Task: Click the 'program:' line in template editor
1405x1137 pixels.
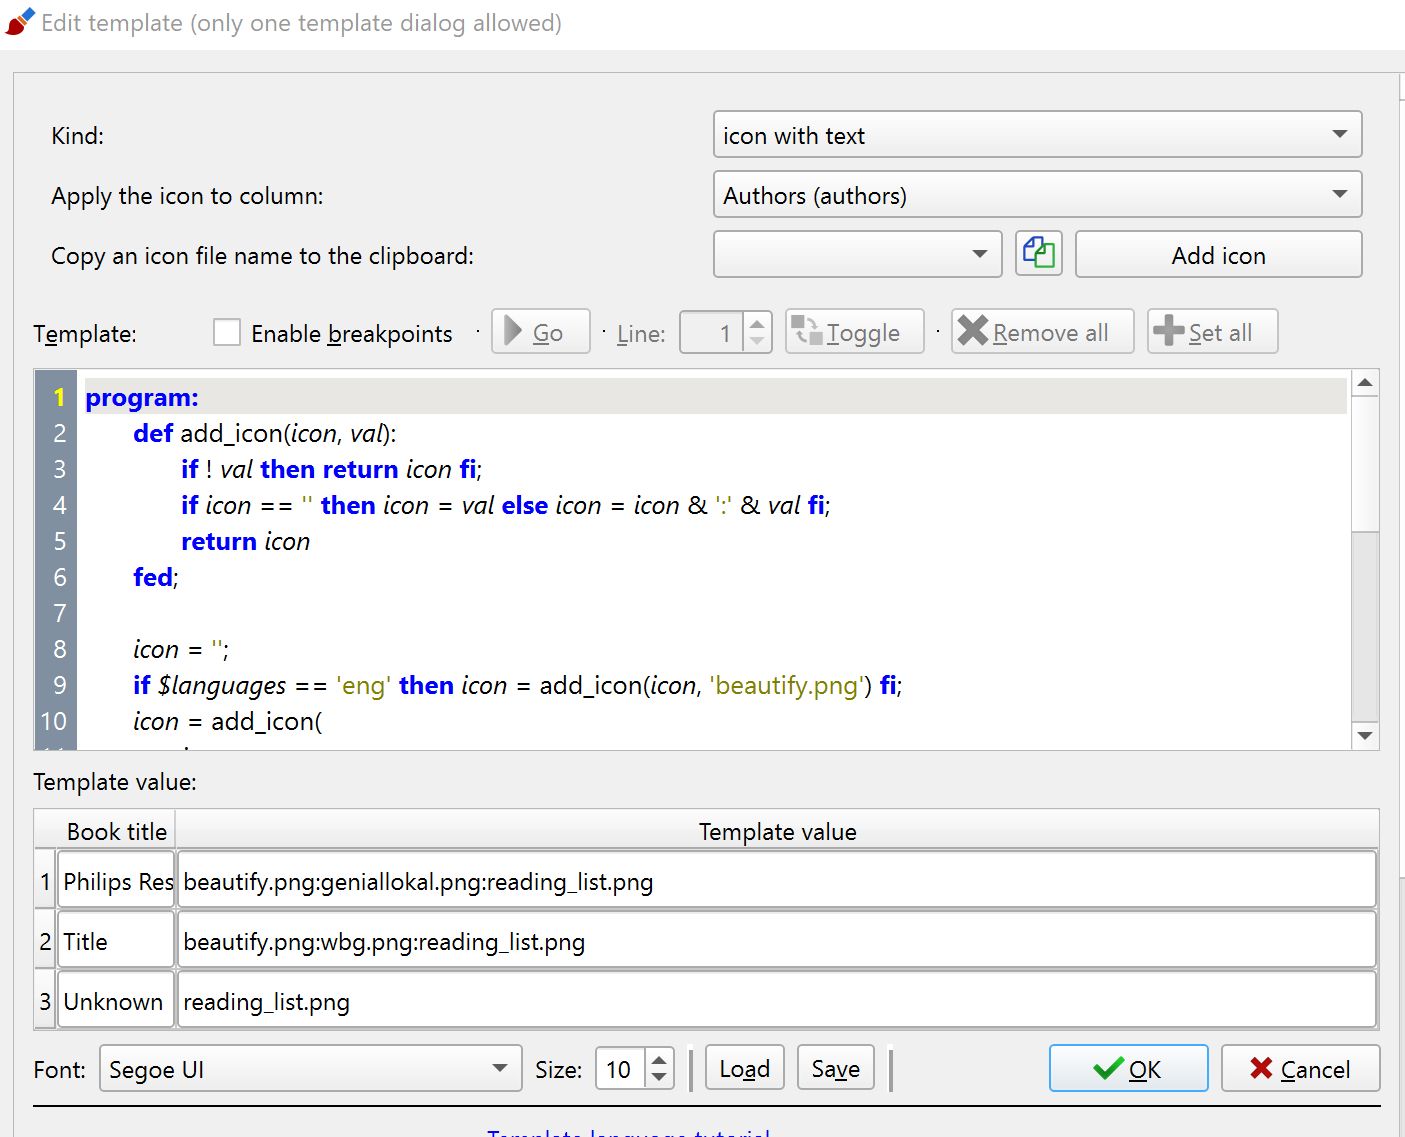Action: (142, 397)
